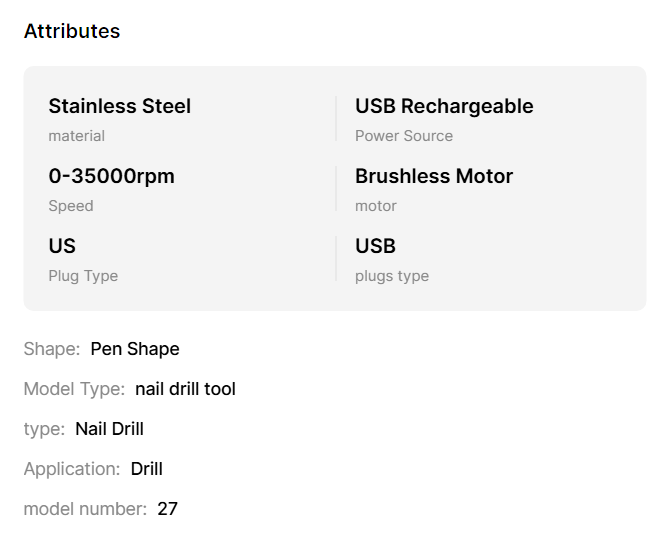Click the 'Shape:' label
Screen dimensions: 670x545
(51, 349)
